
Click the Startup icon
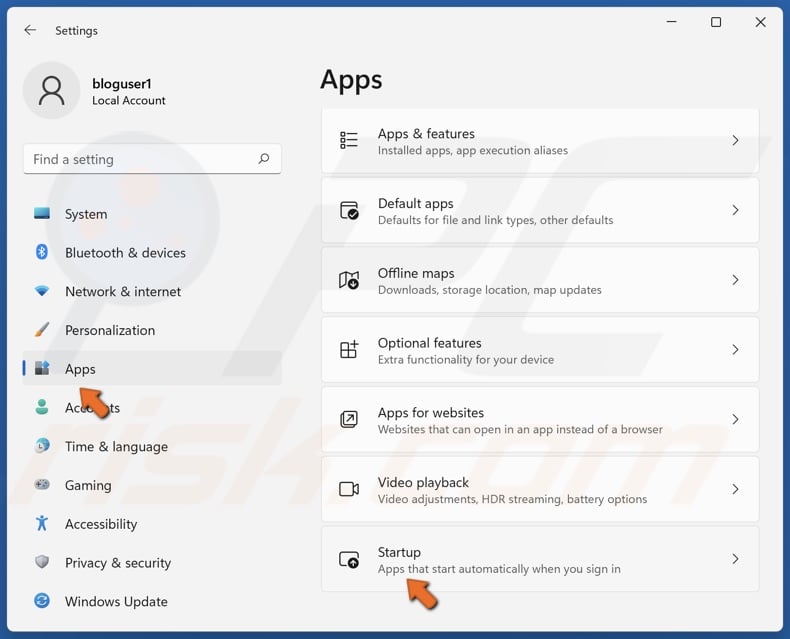point(349,559)
